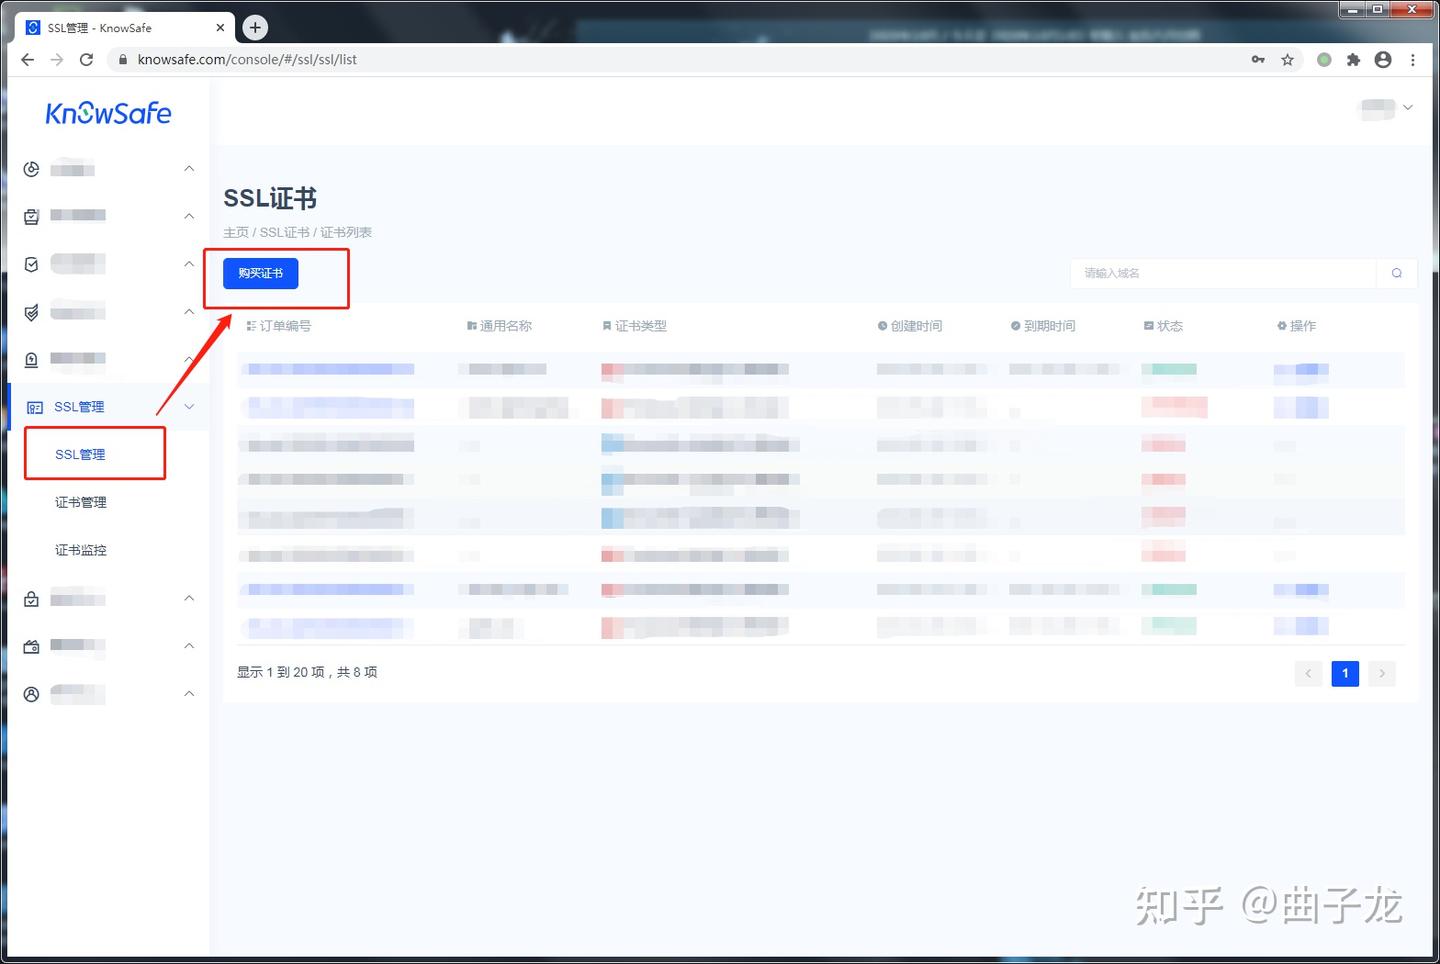This screenshot has width=1440, height=964.
Task: Click the 证书类型 bookmark icon in table header
Action: tap(607, 325)
